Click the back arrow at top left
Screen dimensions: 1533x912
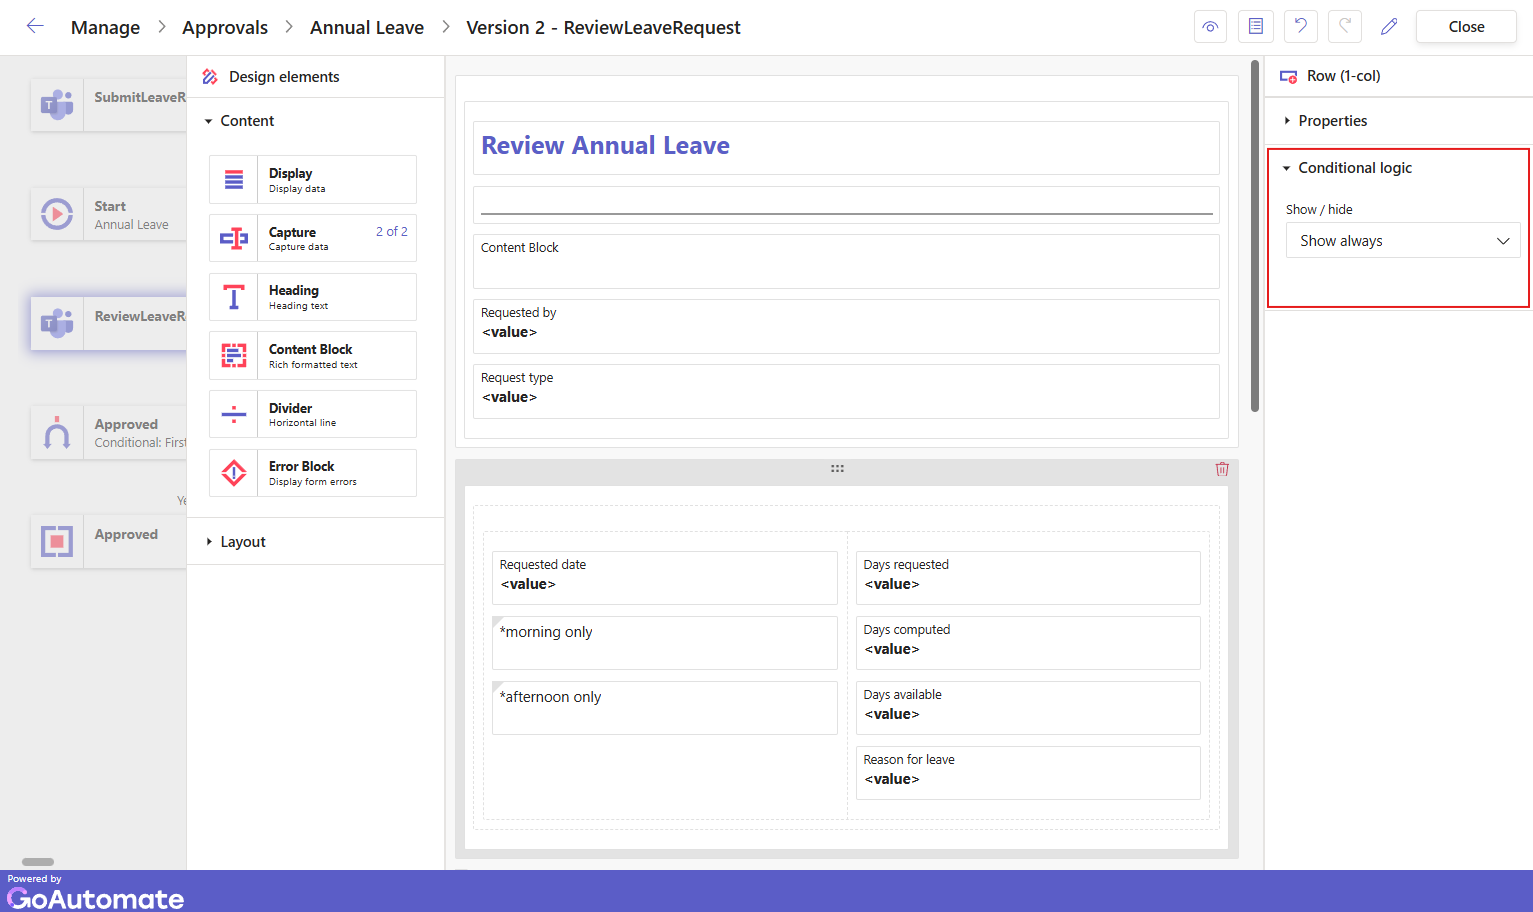(35, 27)
